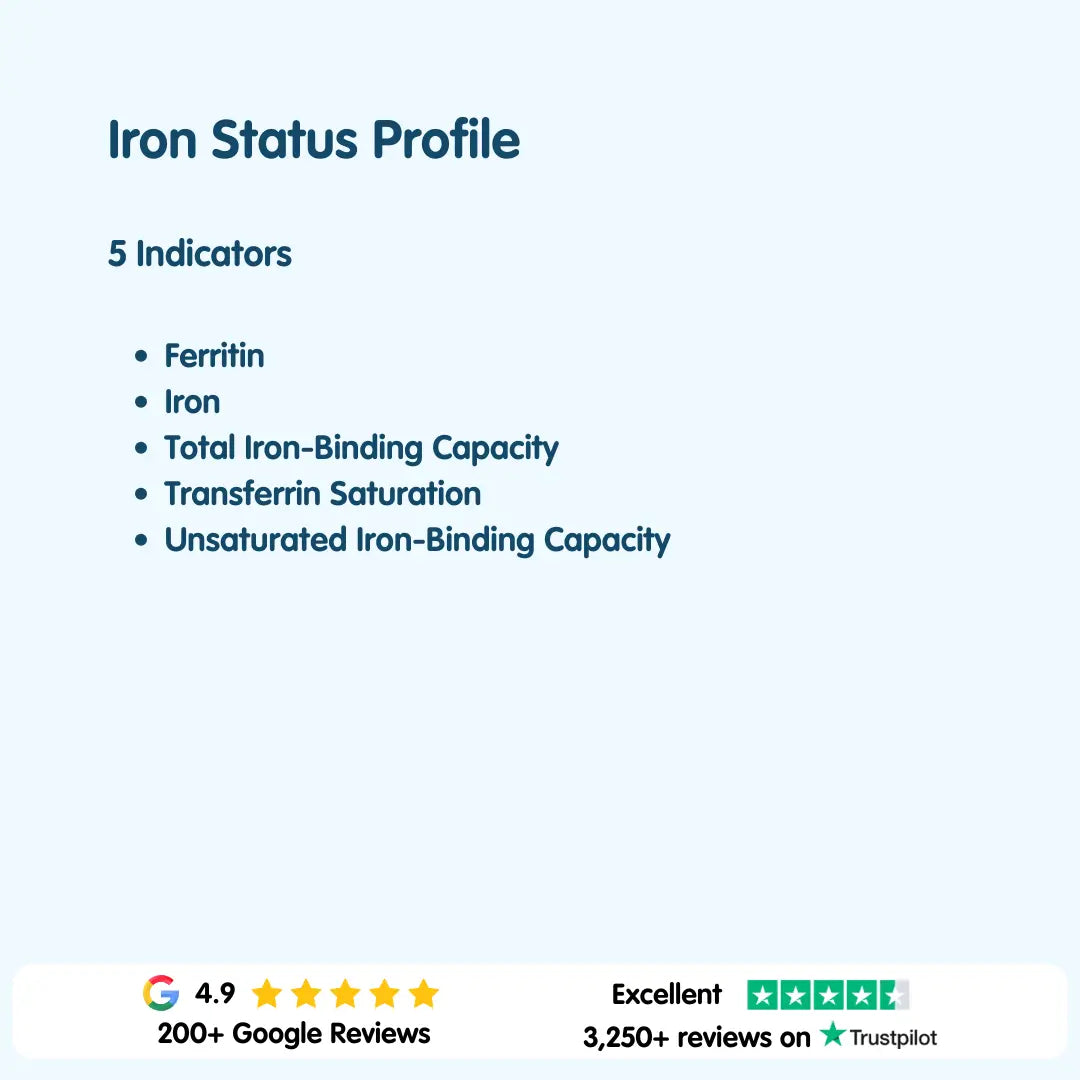Click the fifth yellow Google rating star
Viewport: 1080px width, 1080px height.
click(424, 994)
